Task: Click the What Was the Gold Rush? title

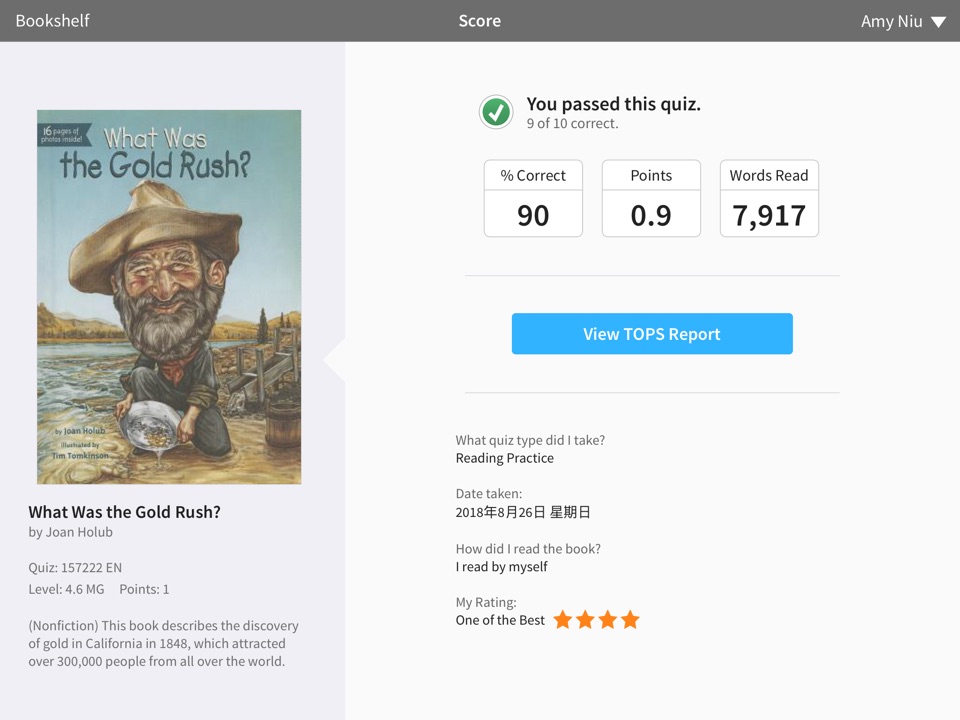Action: point(124,512)
